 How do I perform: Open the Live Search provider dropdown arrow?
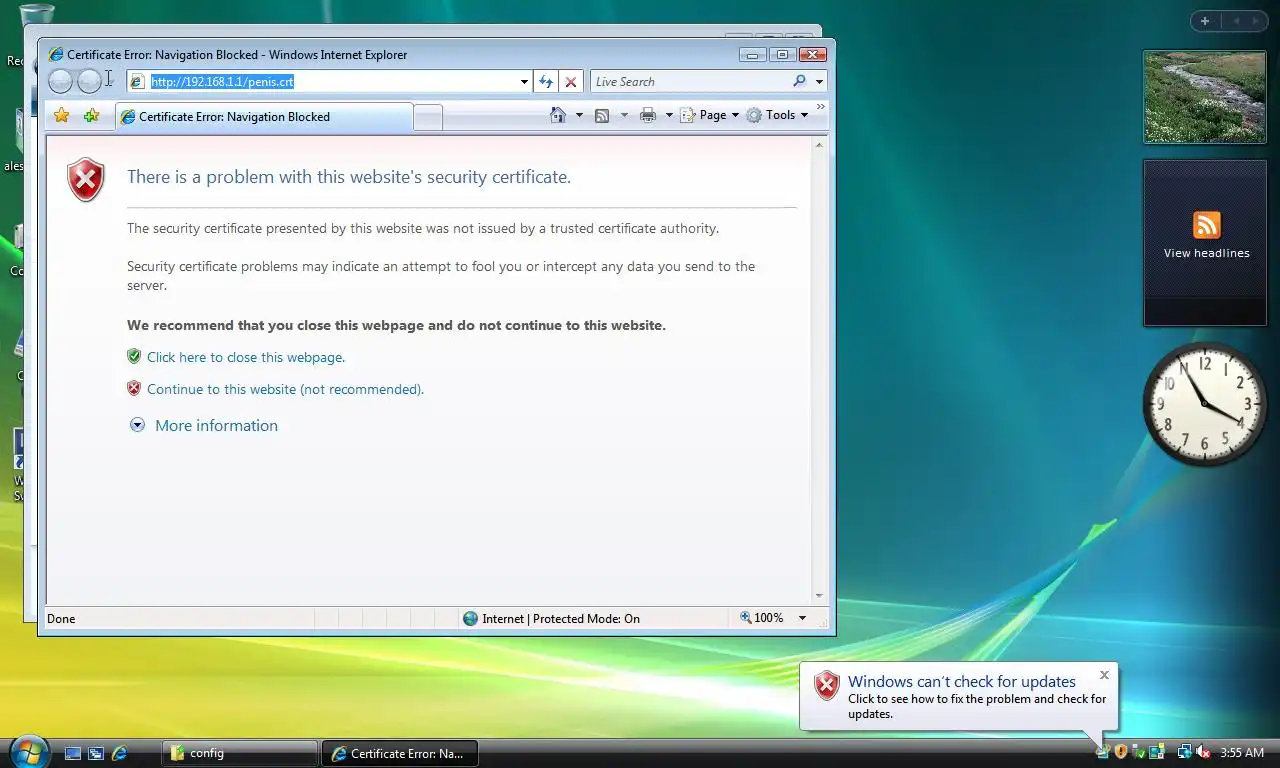coord(819,82)
